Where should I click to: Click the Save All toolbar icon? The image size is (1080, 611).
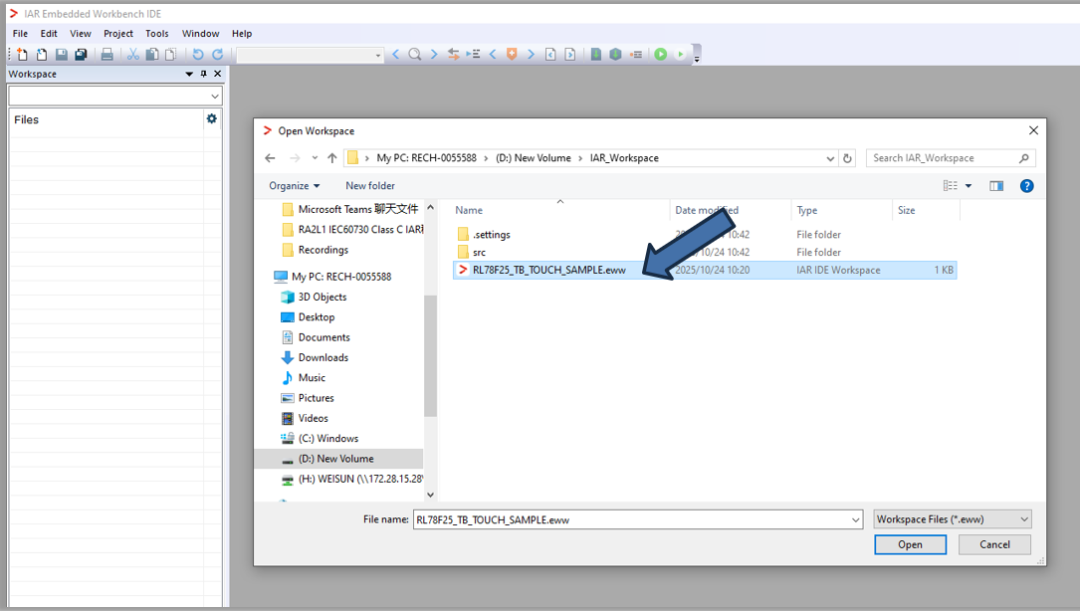[x=81, y=54]
